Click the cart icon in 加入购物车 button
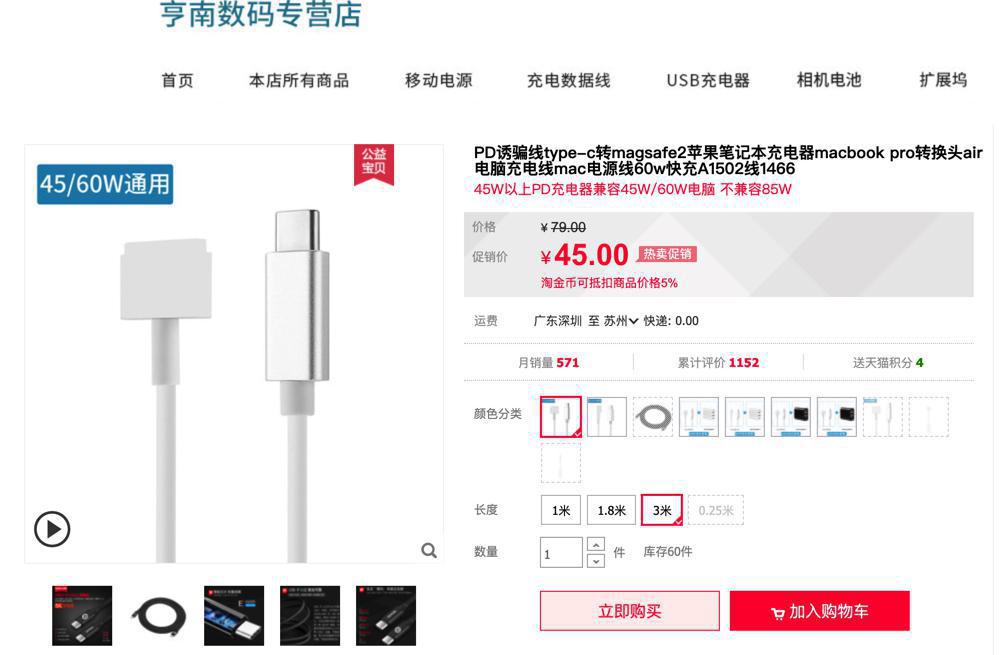This screenshot has width=1003, height=655. (778, 613)
